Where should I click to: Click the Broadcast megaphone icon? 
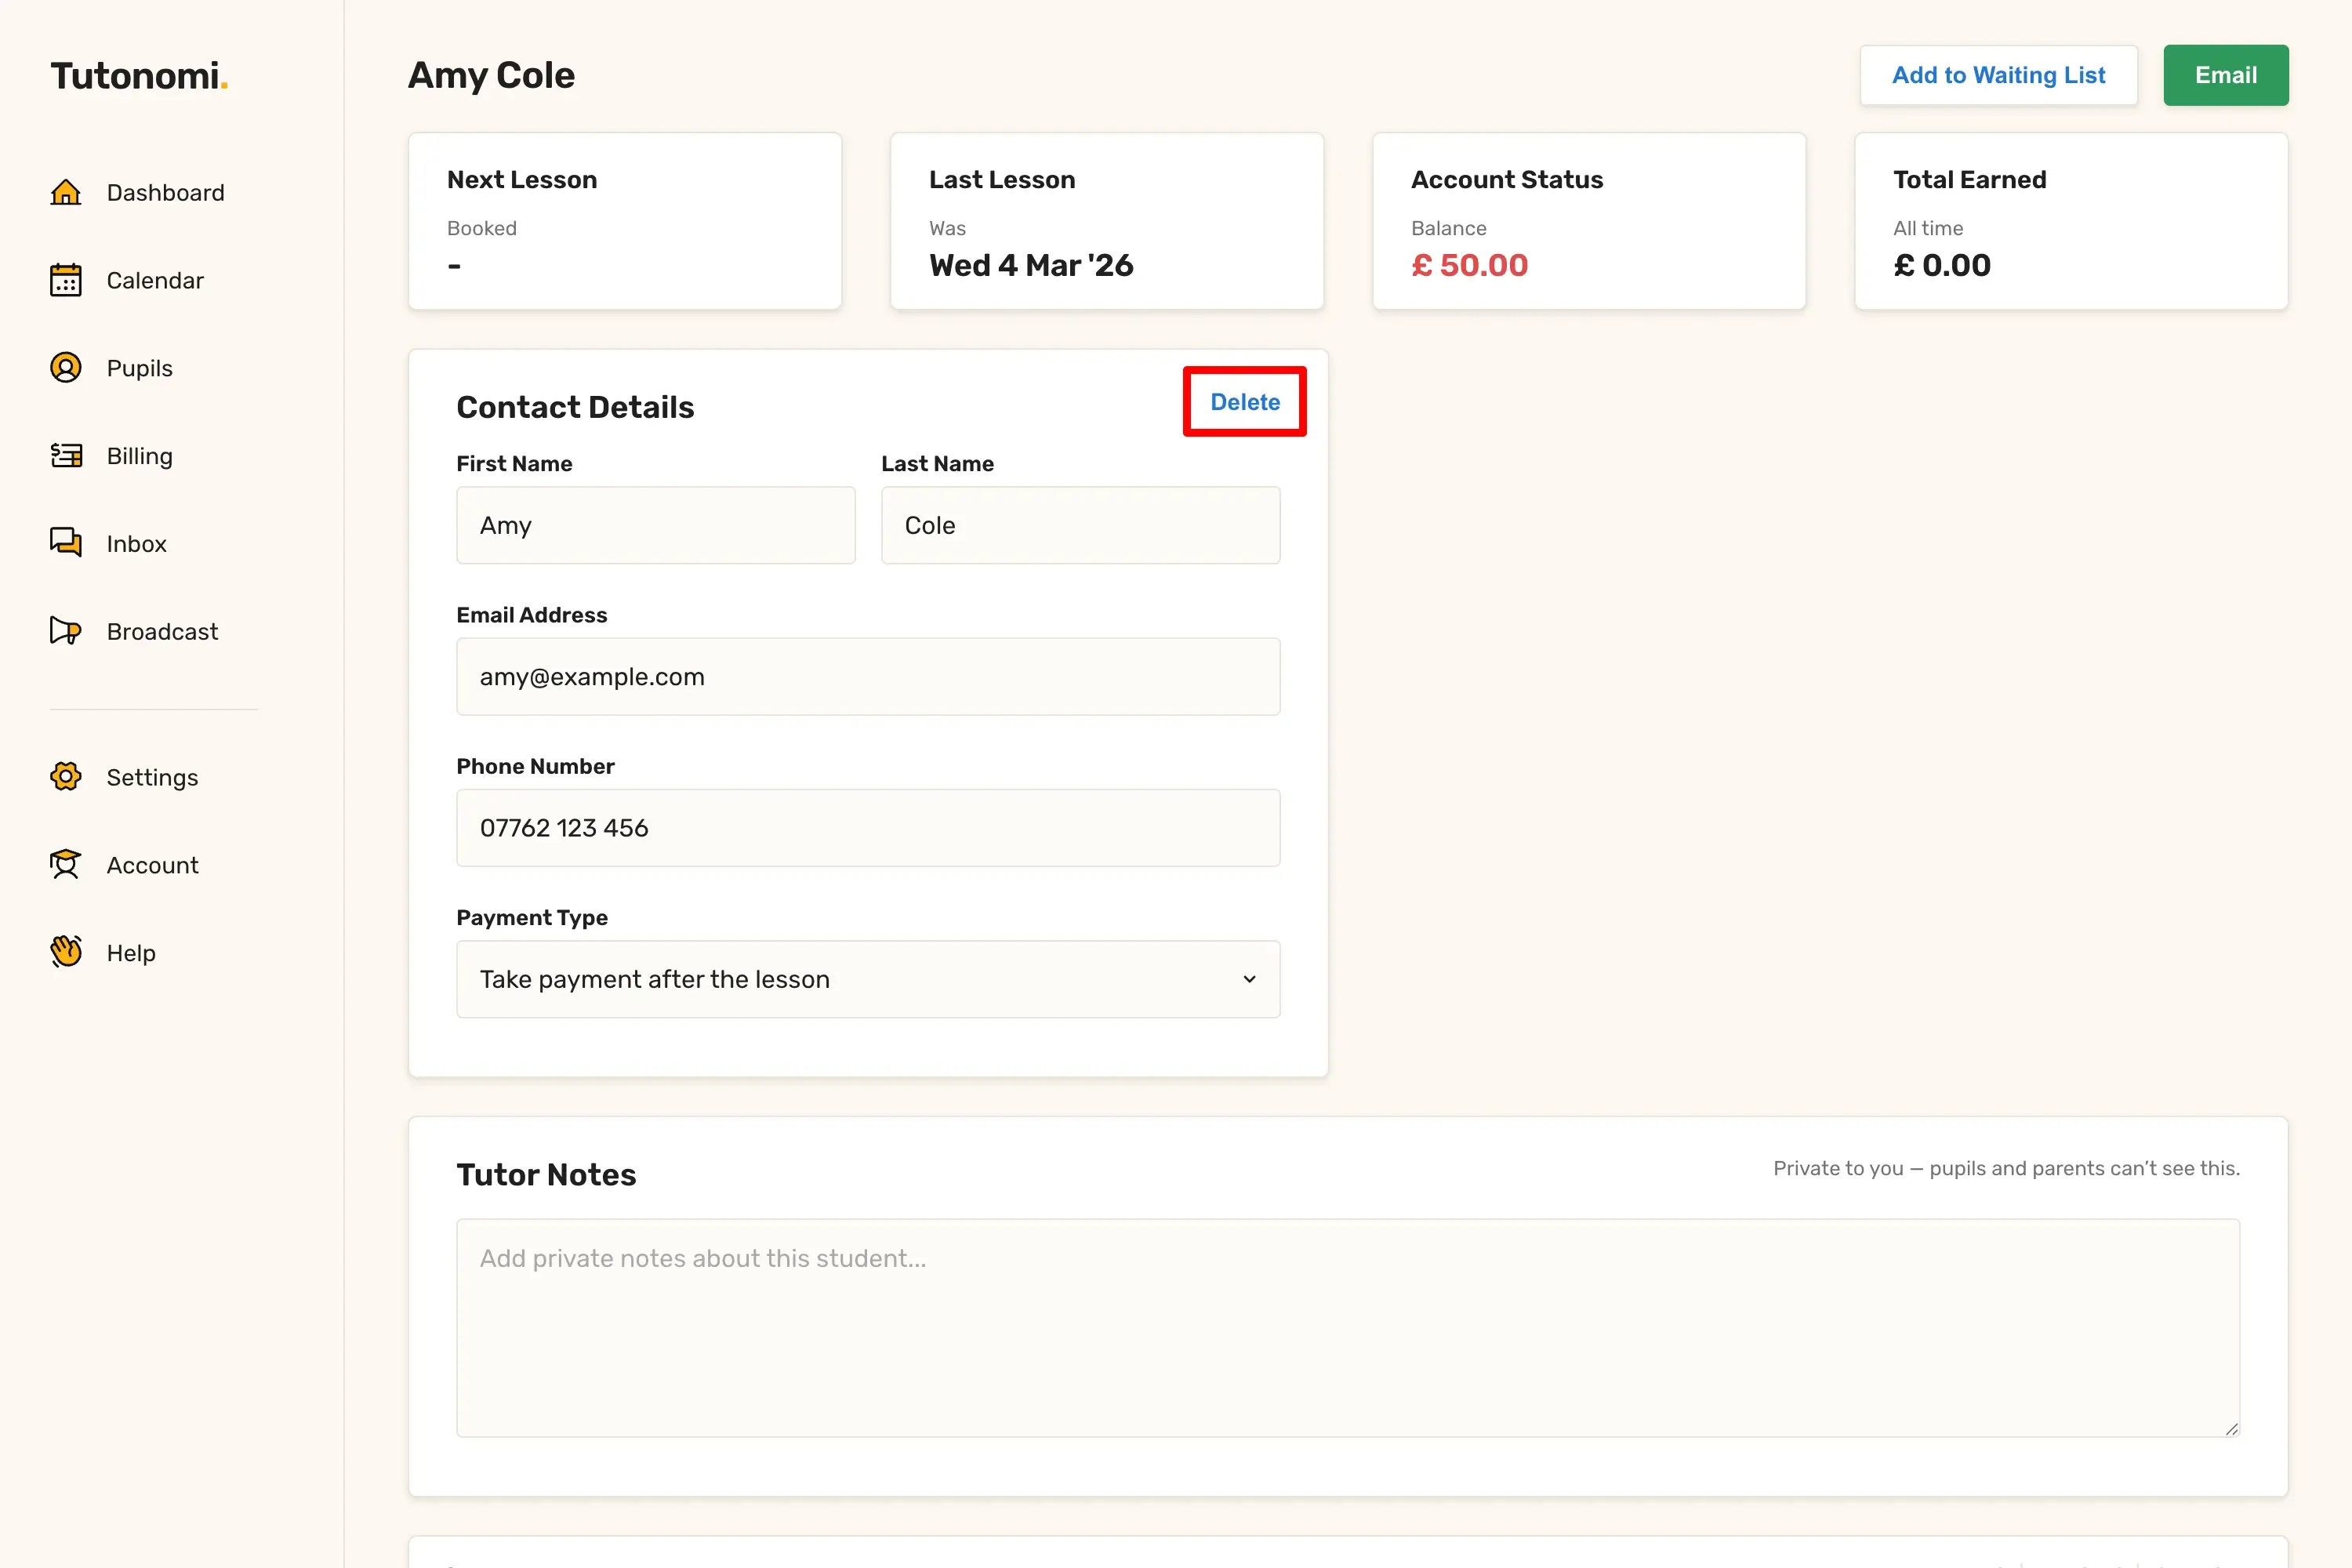pyautogui.click(x=66, y=631)
